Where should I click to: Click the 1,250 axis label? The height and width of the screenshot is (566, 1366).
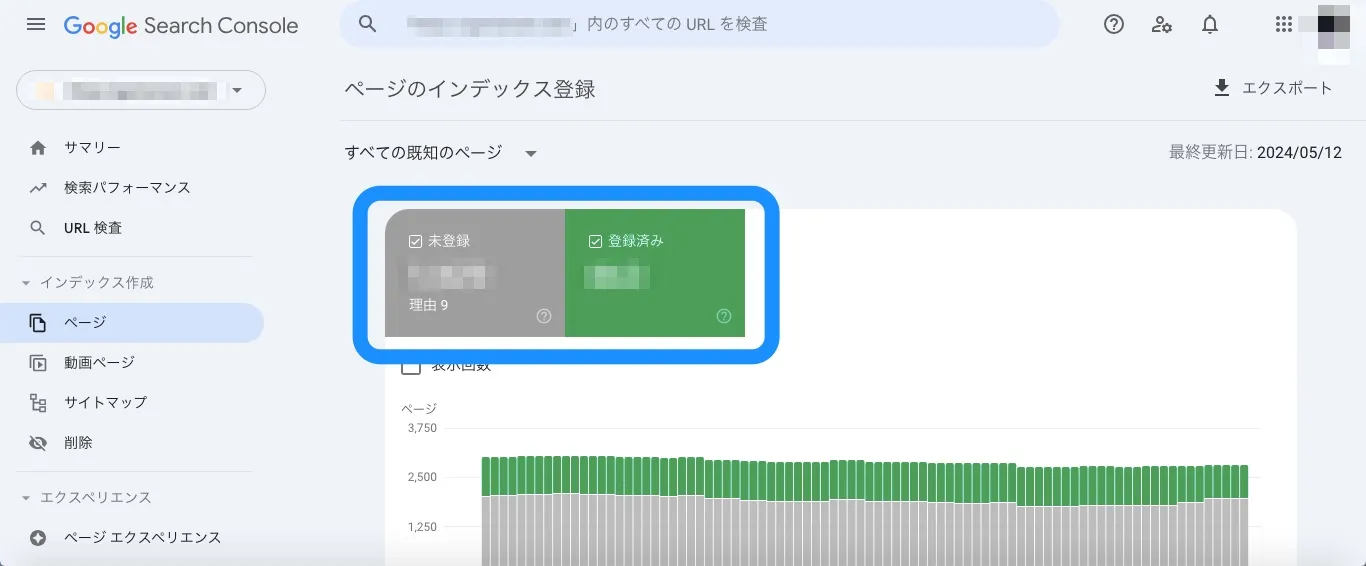pyautogui.click(x=422, y=527)
